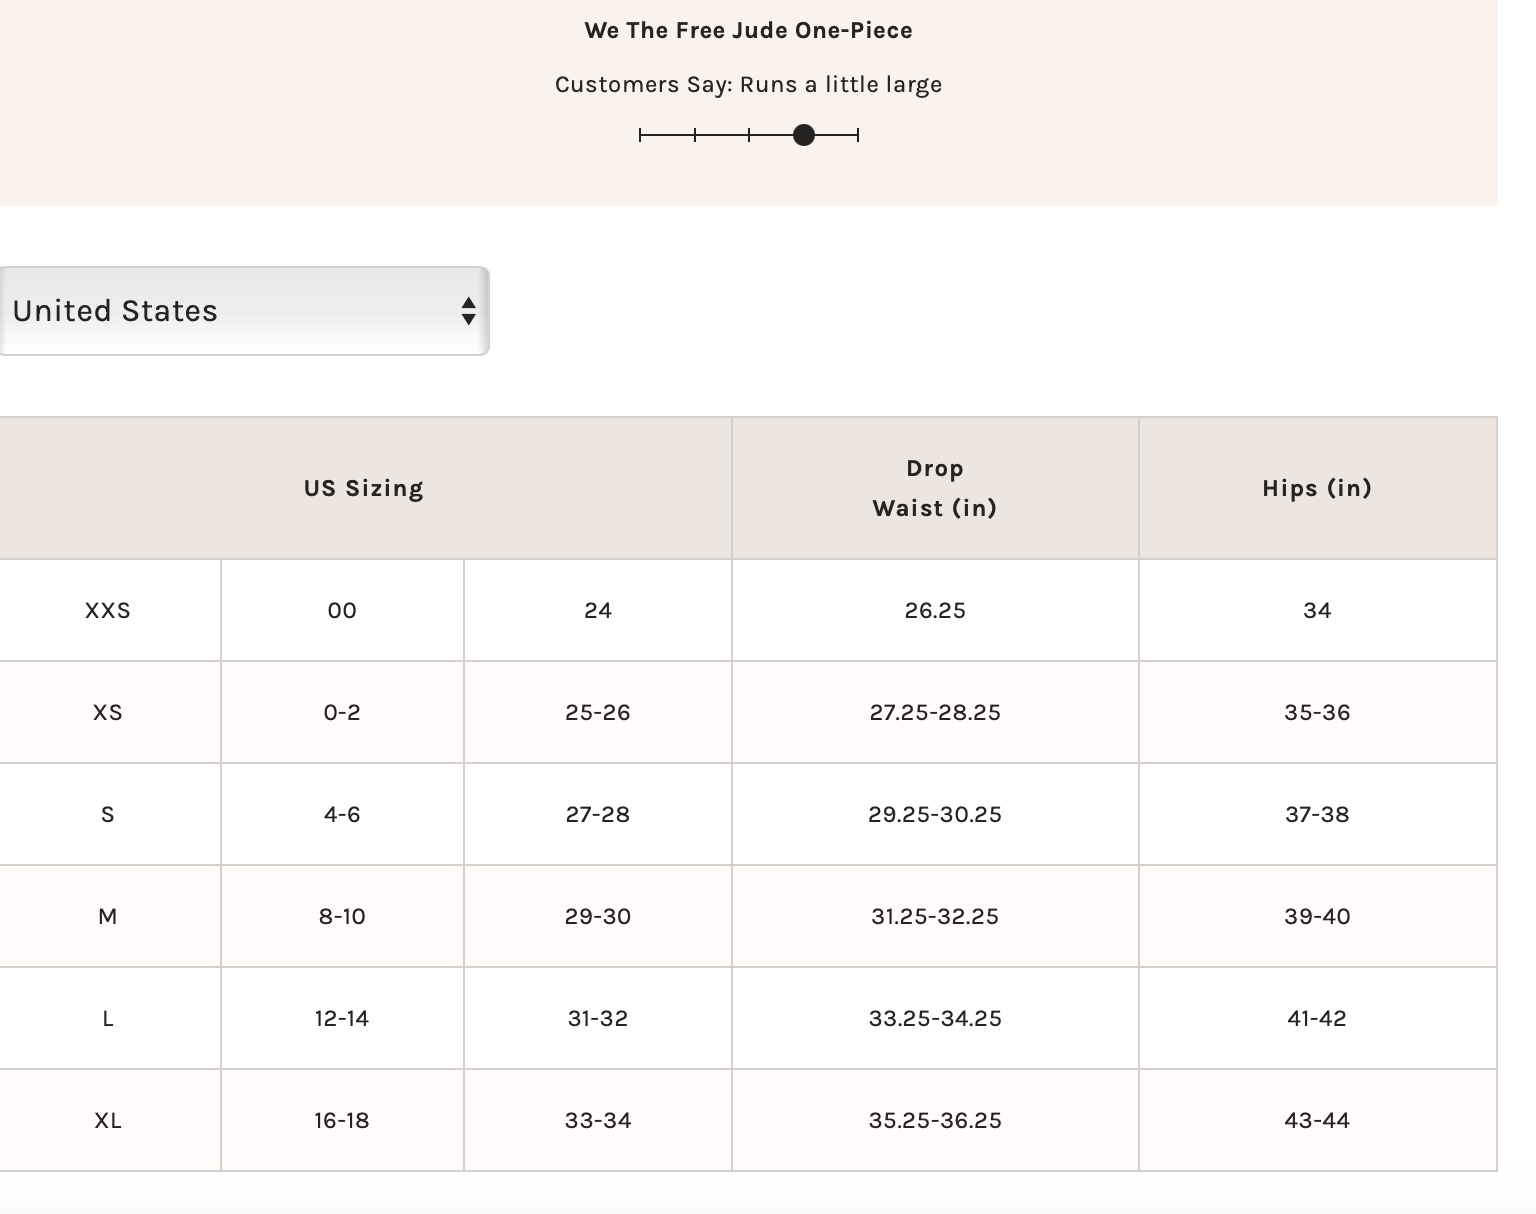Click the '35.25-36.25' drop waist cell

coord(935,1120)
